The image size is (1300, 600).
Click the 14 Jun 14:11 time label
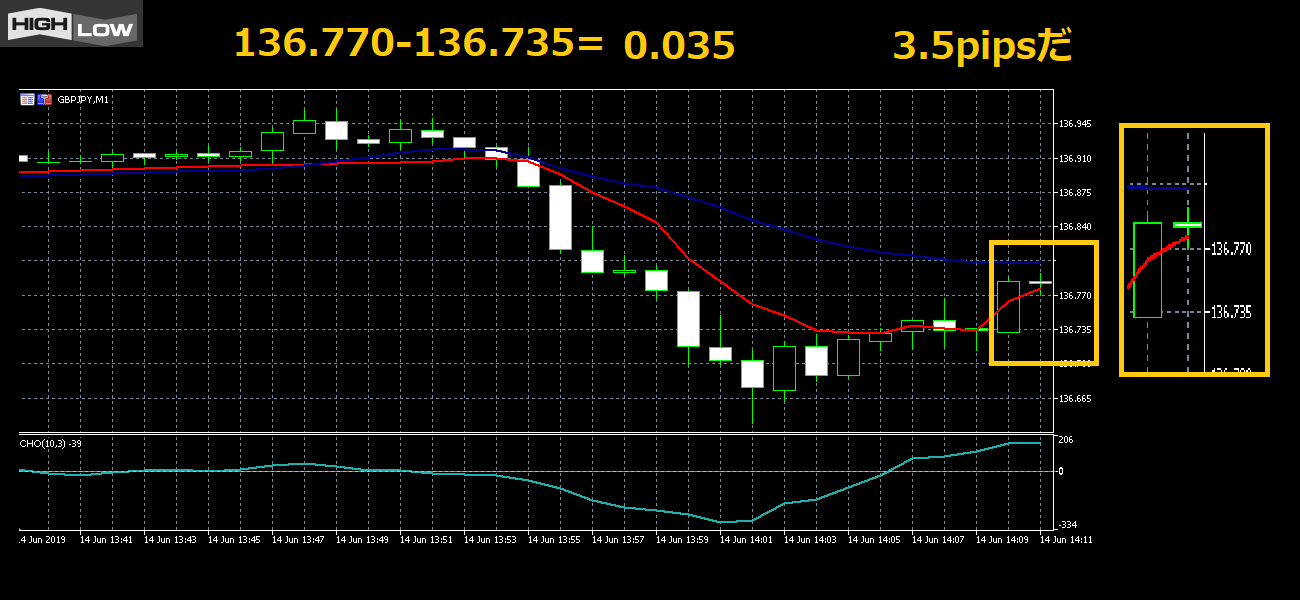click(x=1067, y=539)
